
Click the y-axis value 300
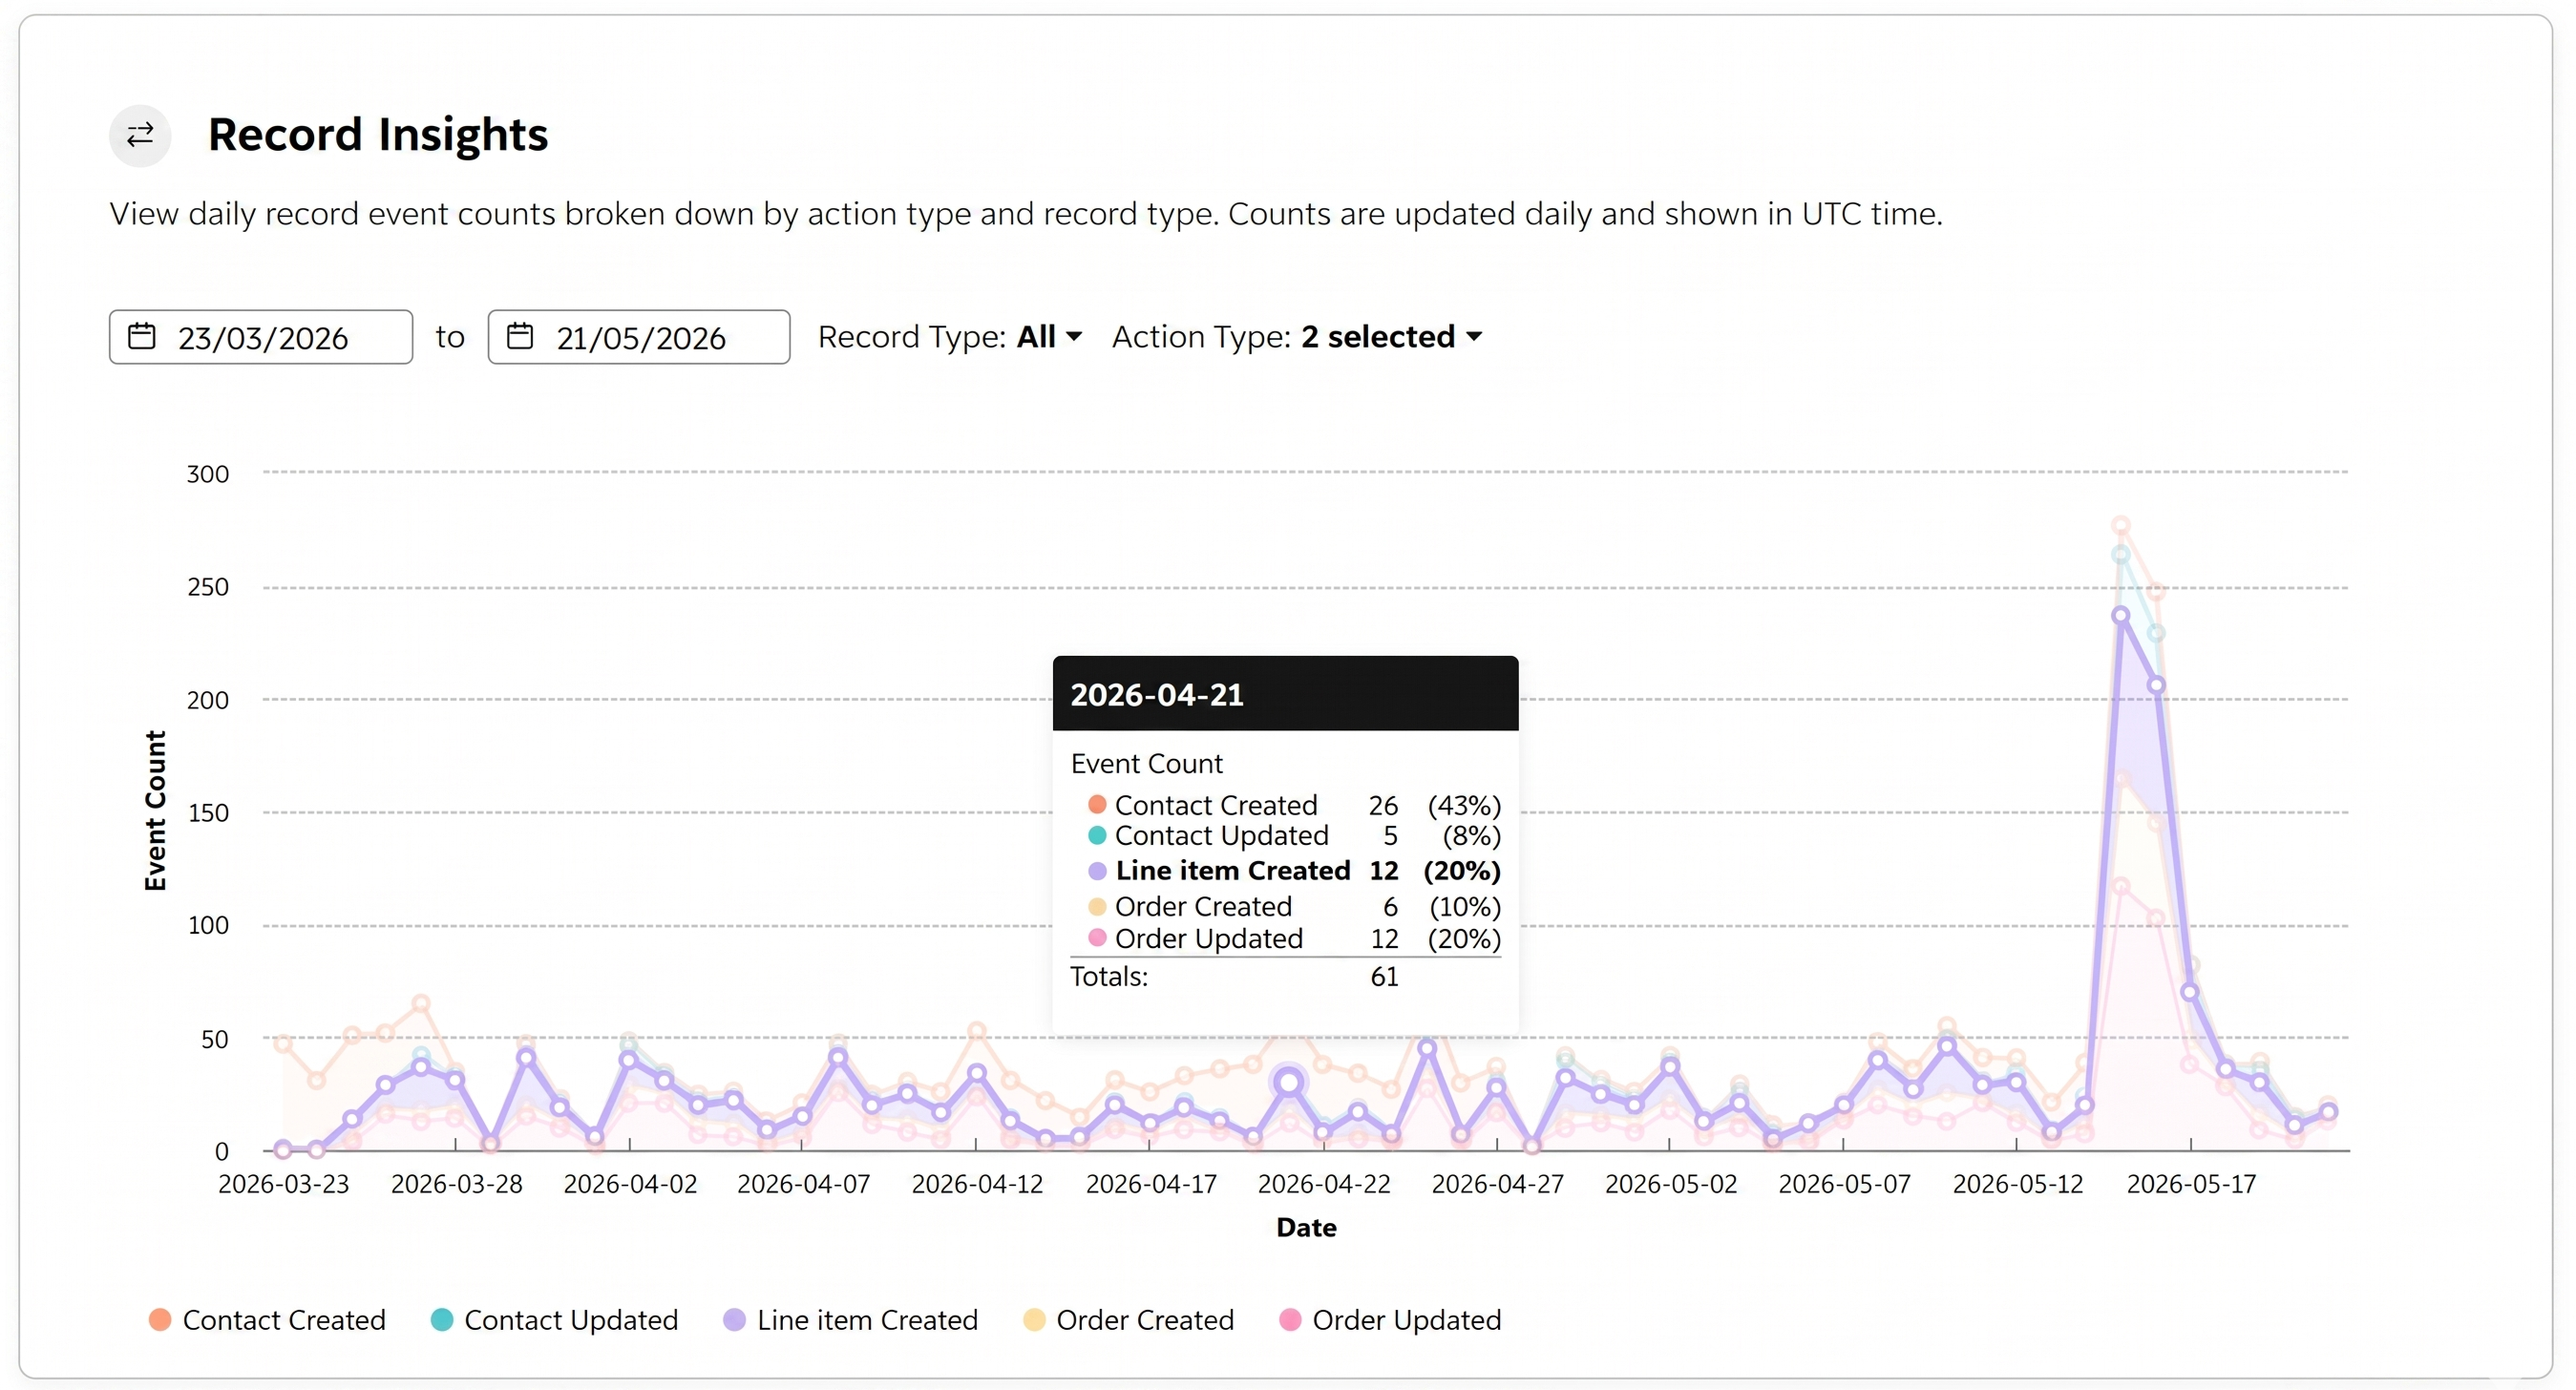pyautogui.click(x=208, y=474)
